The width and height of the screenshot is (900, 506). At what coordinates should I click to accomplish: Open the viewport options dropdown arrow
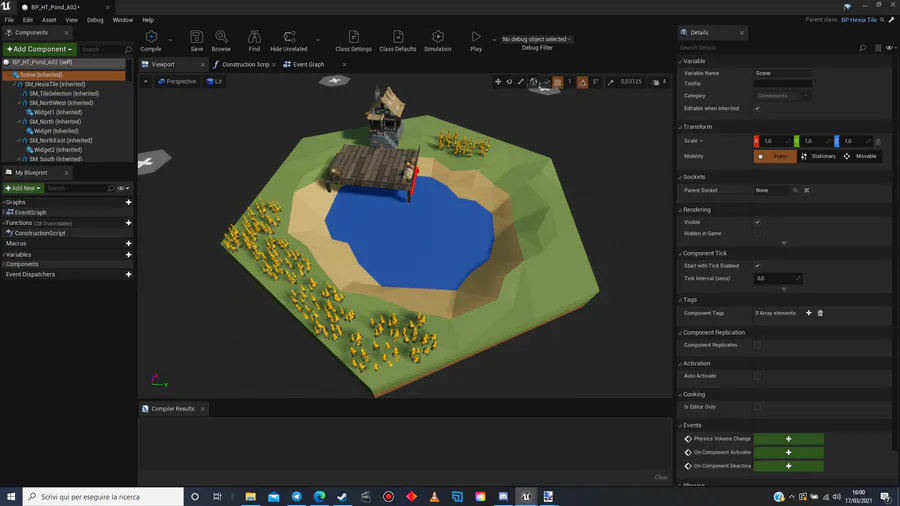[146, 81]
